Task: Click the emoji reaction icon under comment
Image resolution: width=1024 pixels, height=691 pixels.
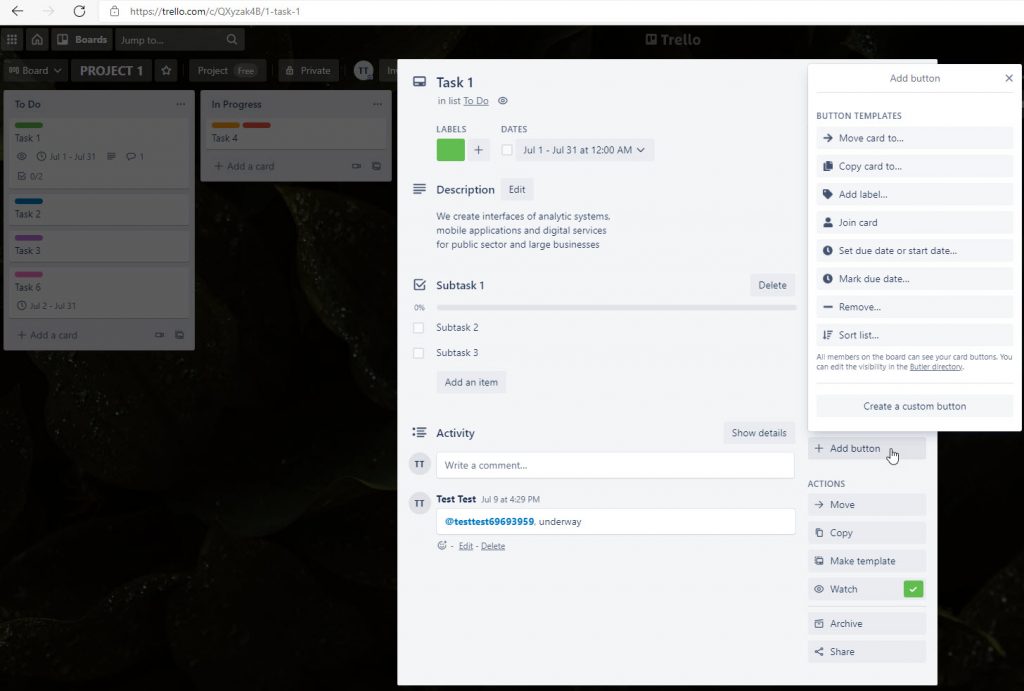Action: [x=442, y=545]
